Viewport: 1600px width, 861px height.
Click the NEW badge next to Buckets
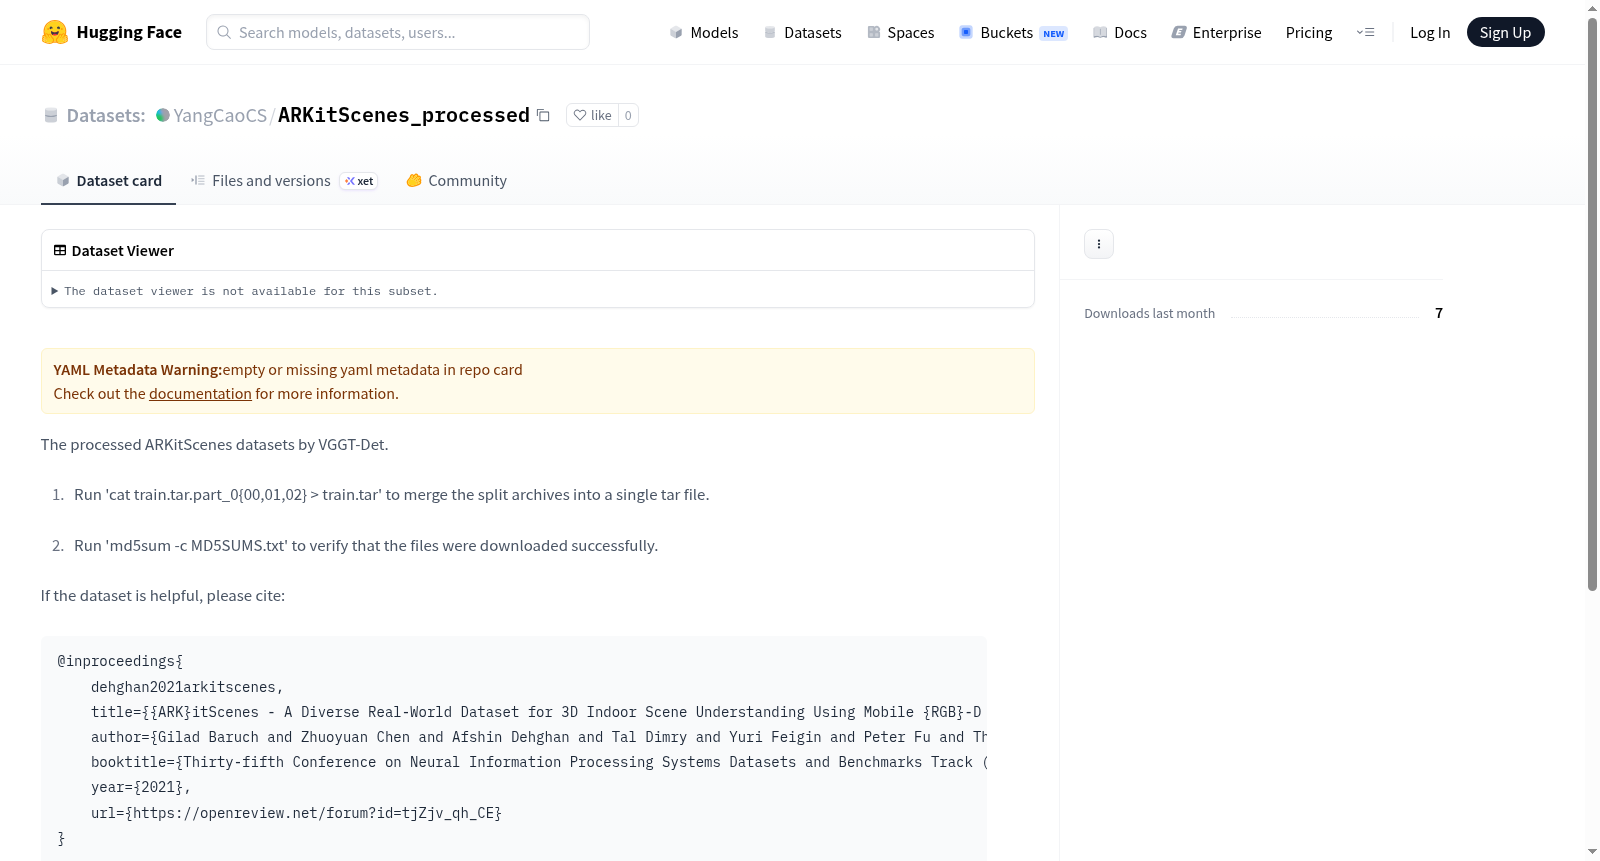1054,34
